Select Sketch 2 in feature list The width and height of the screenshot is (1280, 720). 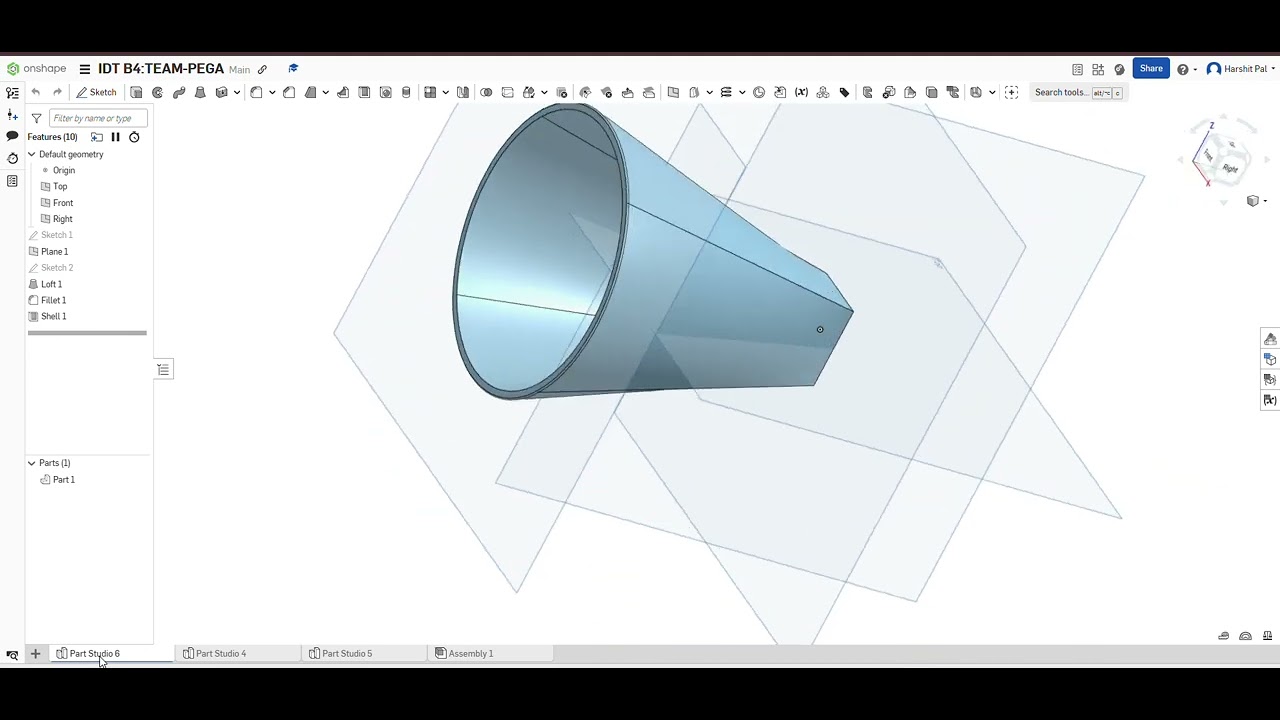[x=57, y=268]
